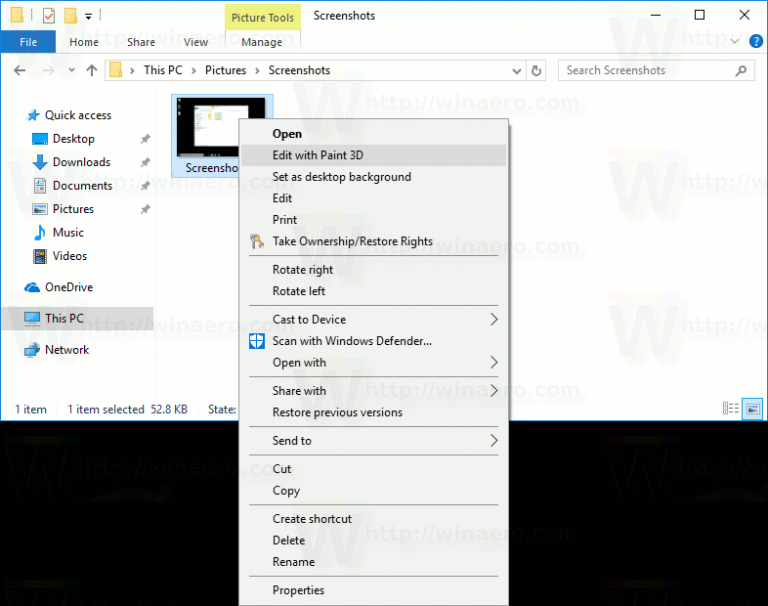
Task: Open the address bar history dropdown
Action: pos(516,71)
